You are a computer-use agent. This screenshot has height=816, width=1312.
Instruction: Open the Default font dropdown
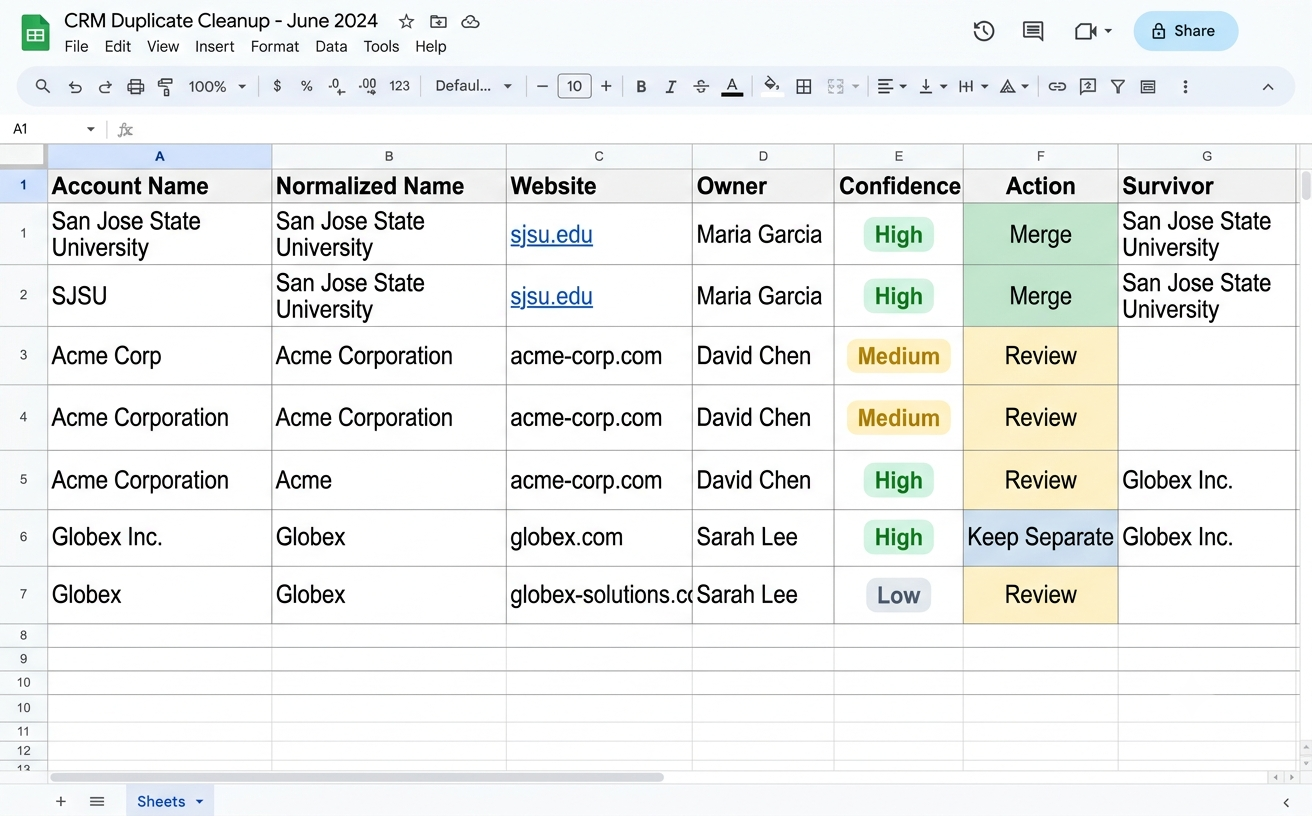click(474, 86)
